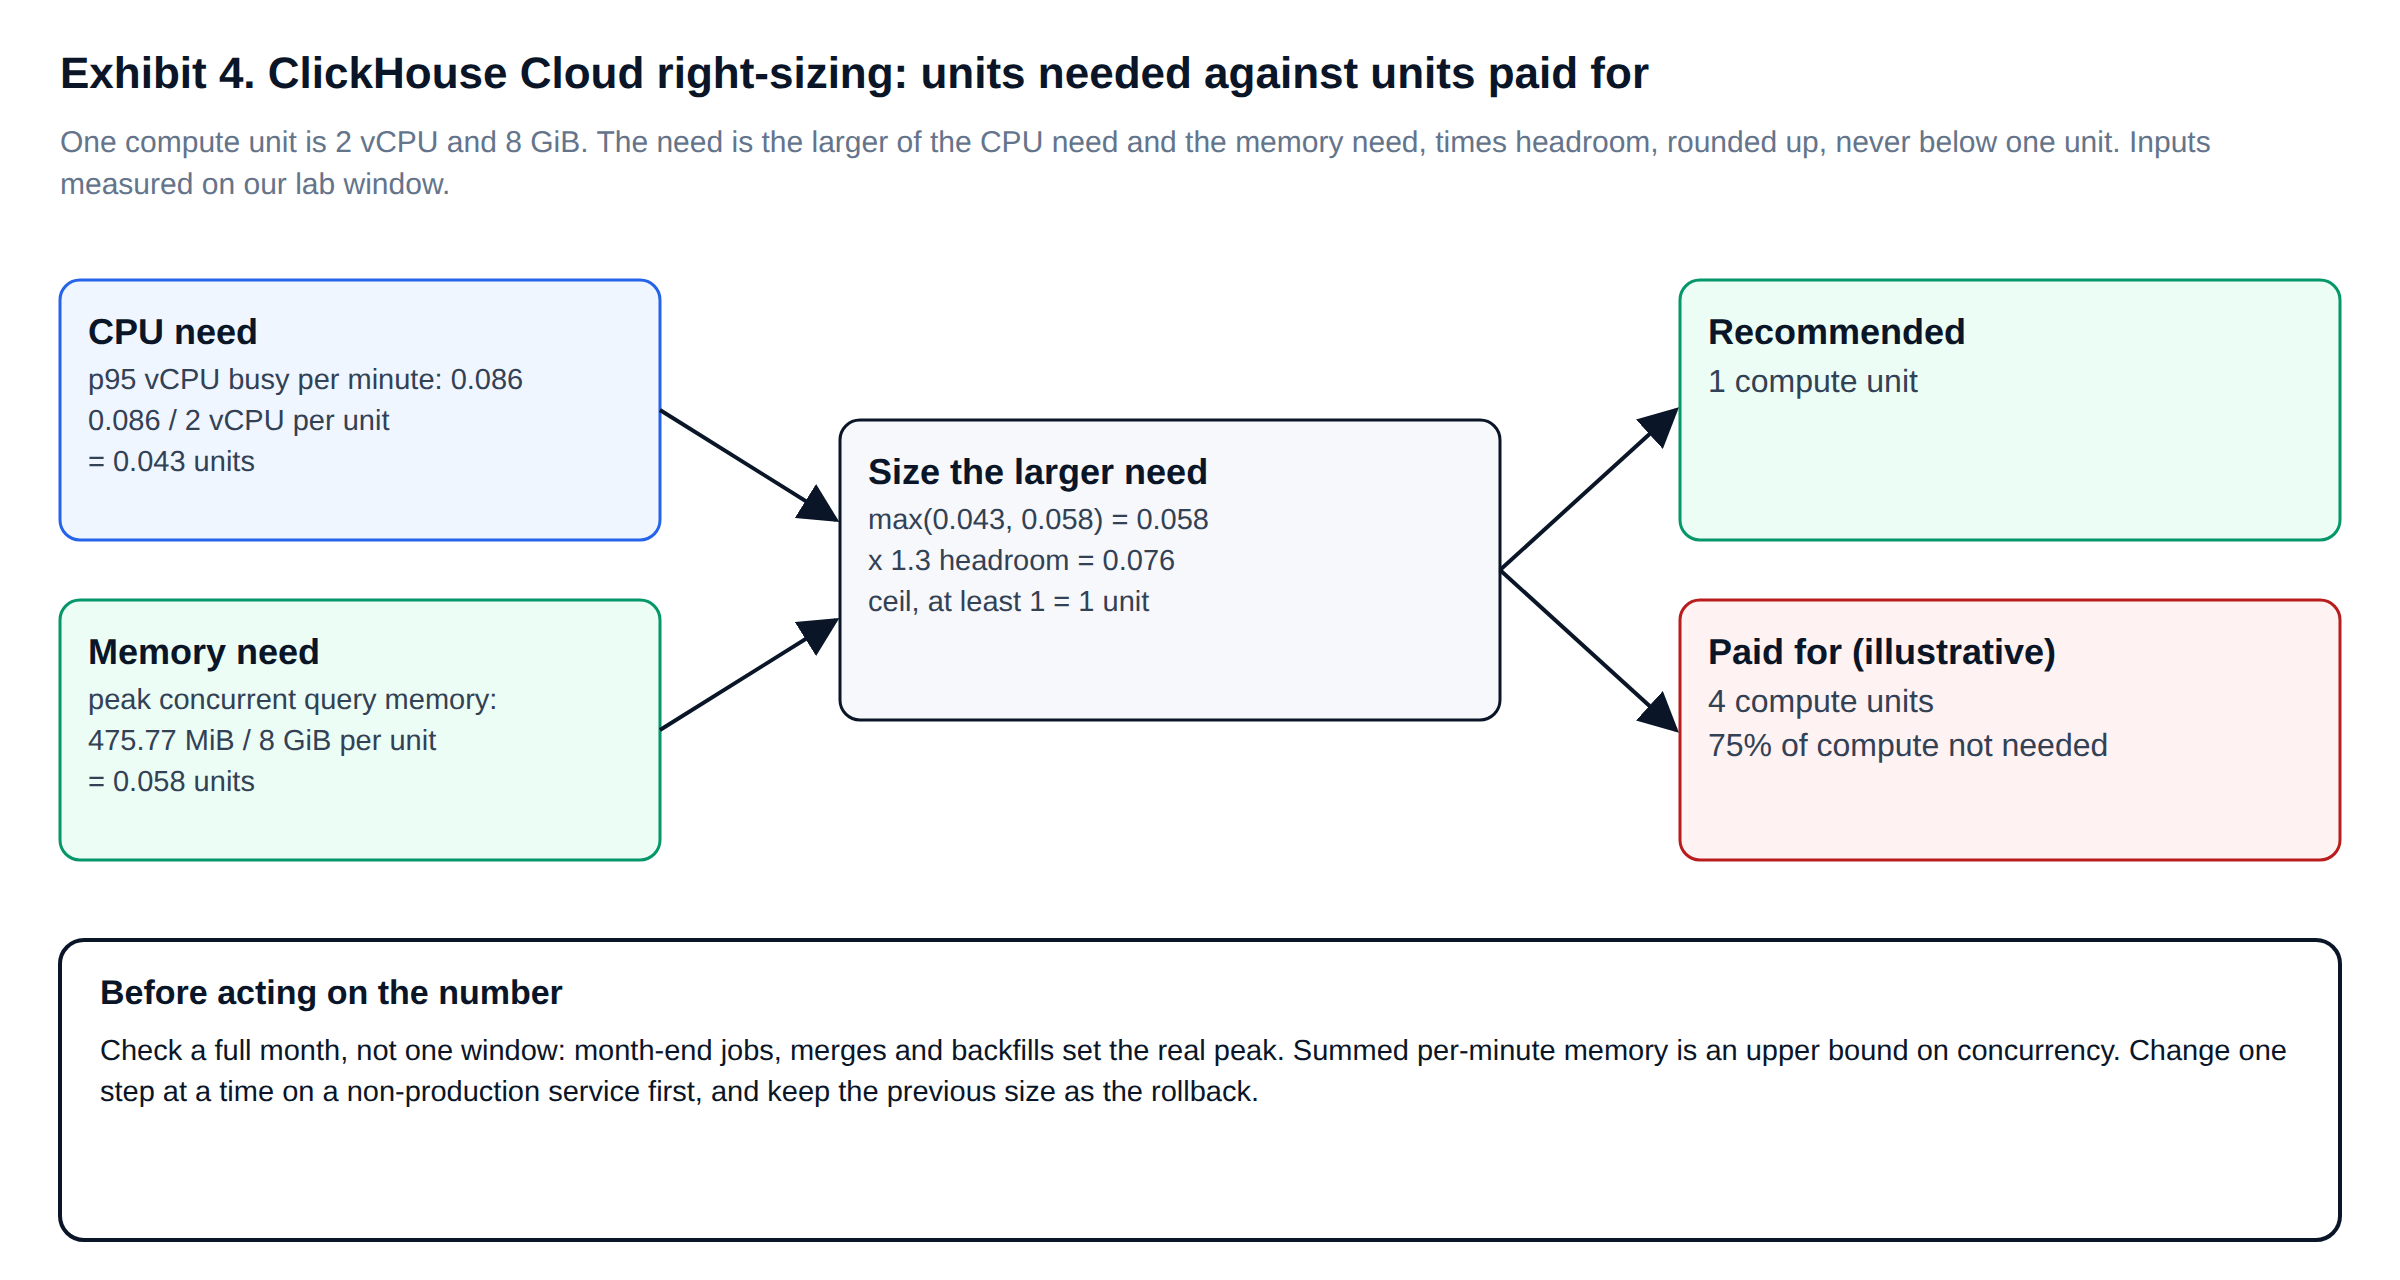This screenshot has width=2400, height=1280.
Task: Click the Recommended box heading
Action: (1836, 332)
